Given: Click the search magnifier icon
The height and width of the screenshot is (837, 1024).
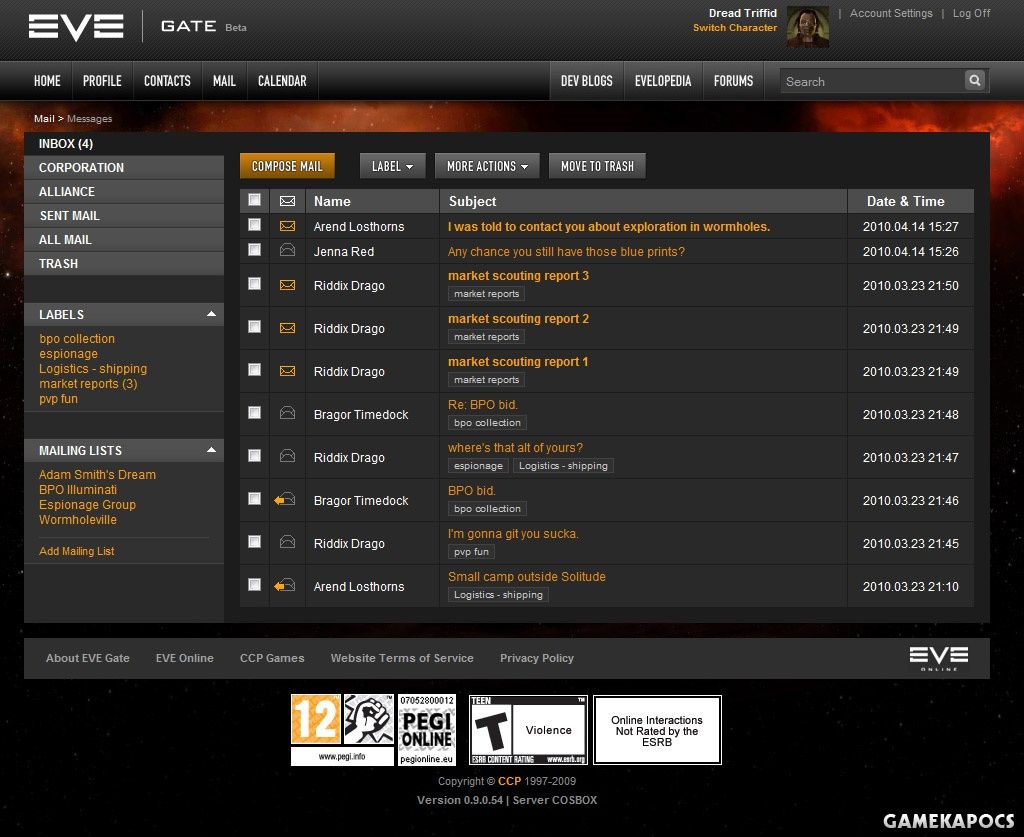Looking at the screenshot, I should (x=974, y=80).
